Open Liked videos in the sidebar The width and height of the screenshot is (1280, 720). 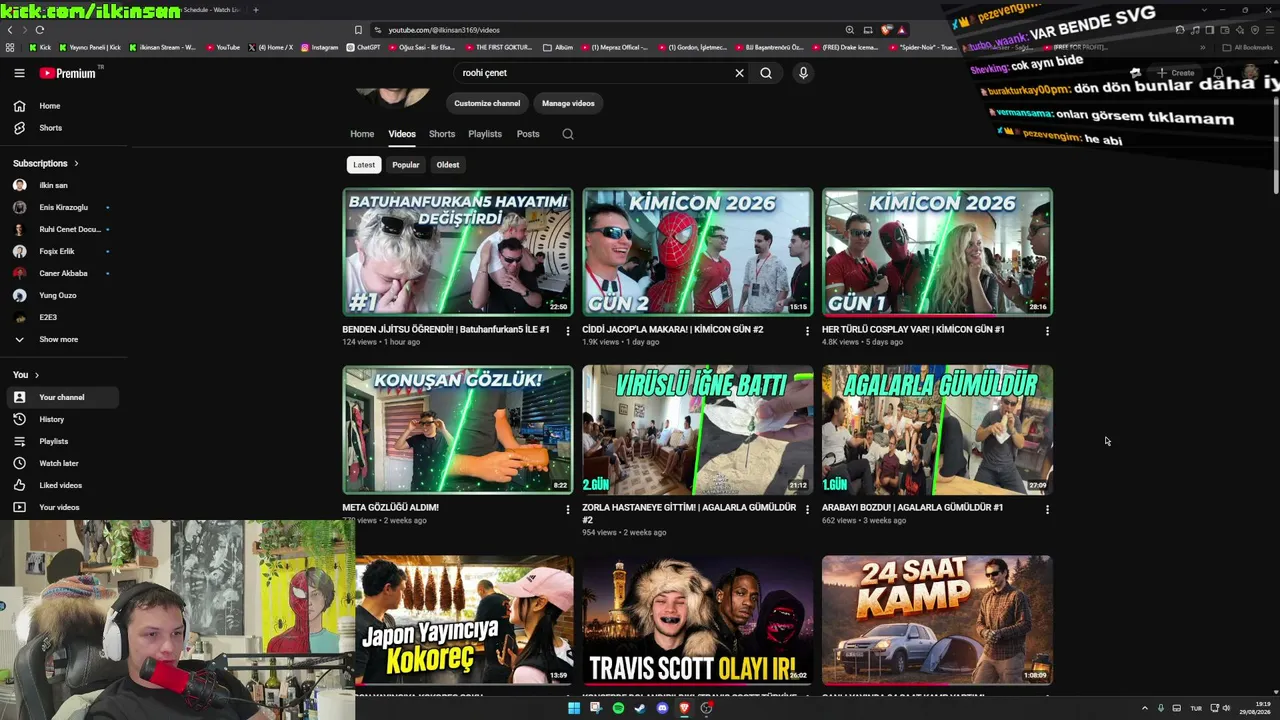pyautogui.click(x=62, y=485)
